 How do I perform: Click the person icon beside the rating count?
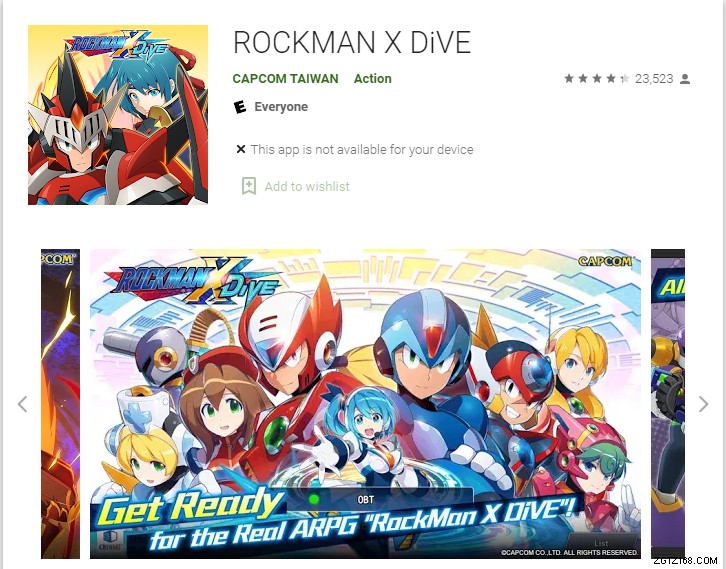click(685, 79)
